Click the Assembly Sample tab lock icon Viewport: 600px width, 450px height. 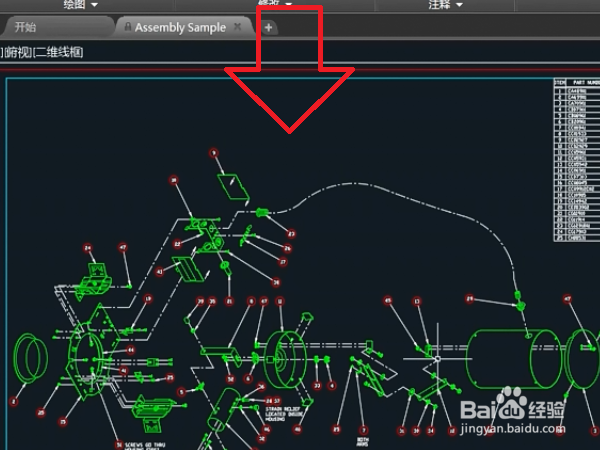[128, 26]
